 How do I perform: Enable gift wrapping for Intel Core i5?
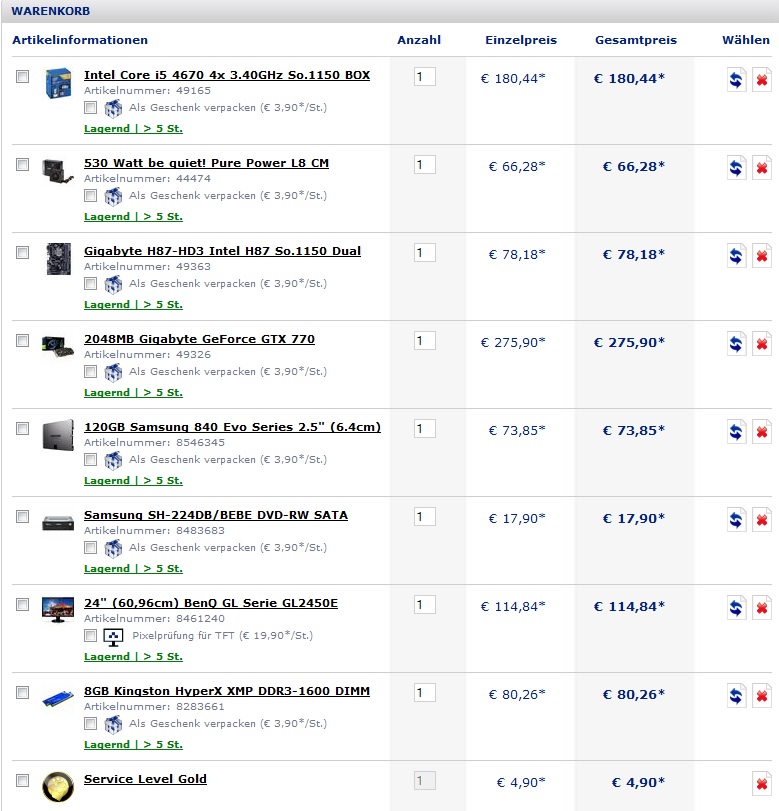pos(91,108)
